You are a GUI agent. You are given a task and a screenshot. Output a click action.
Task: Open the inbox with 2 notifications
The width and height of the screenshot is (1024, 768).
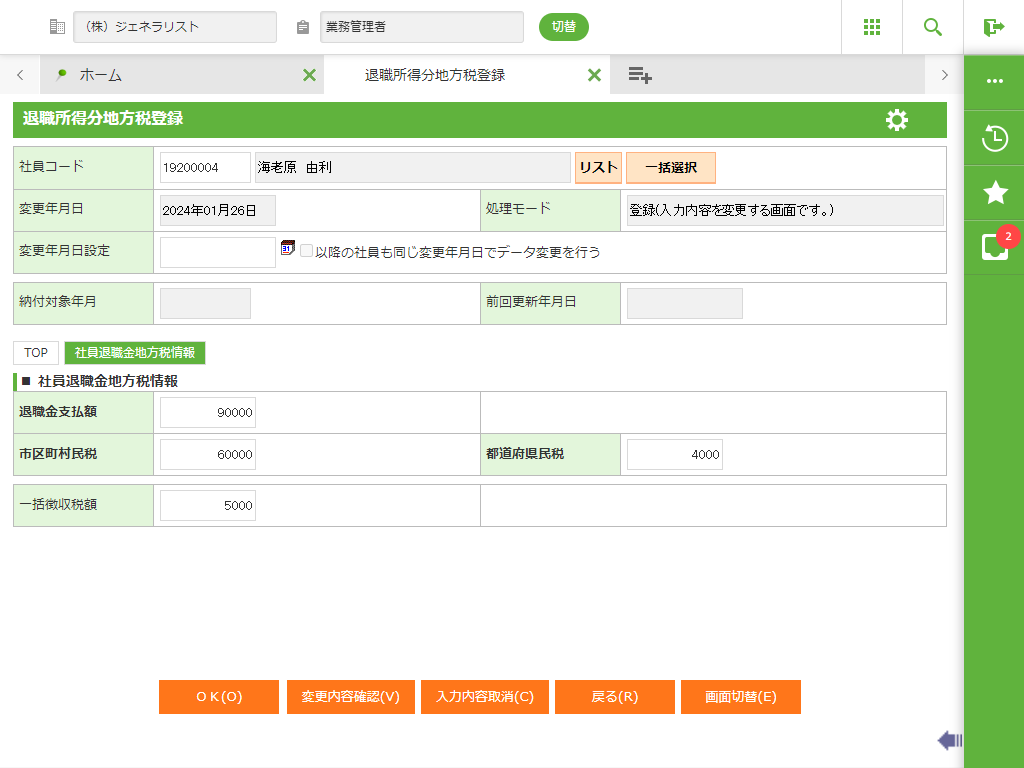tap(994, 247)
